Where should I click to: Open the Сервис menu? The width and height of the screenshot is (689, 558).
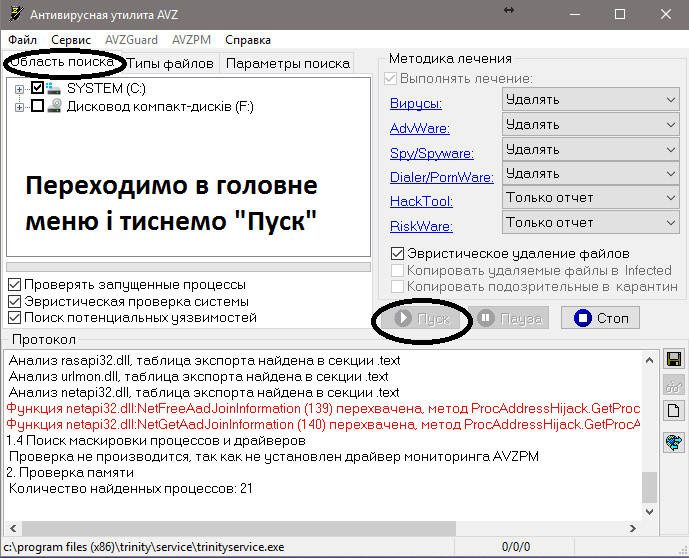(70, 40)
